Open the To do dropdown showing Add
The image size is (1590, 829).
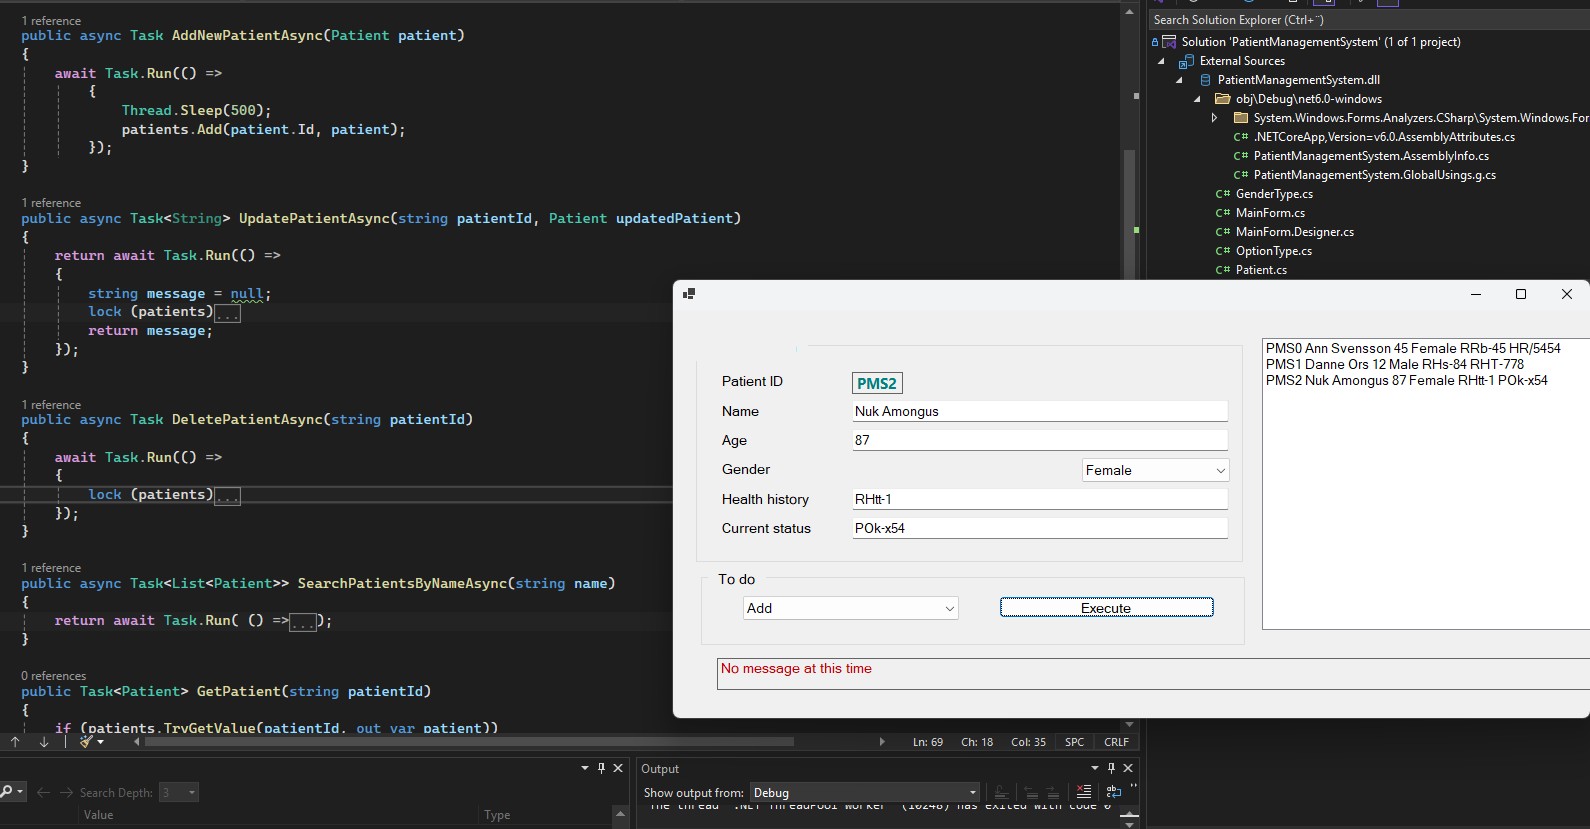point(850,608)
